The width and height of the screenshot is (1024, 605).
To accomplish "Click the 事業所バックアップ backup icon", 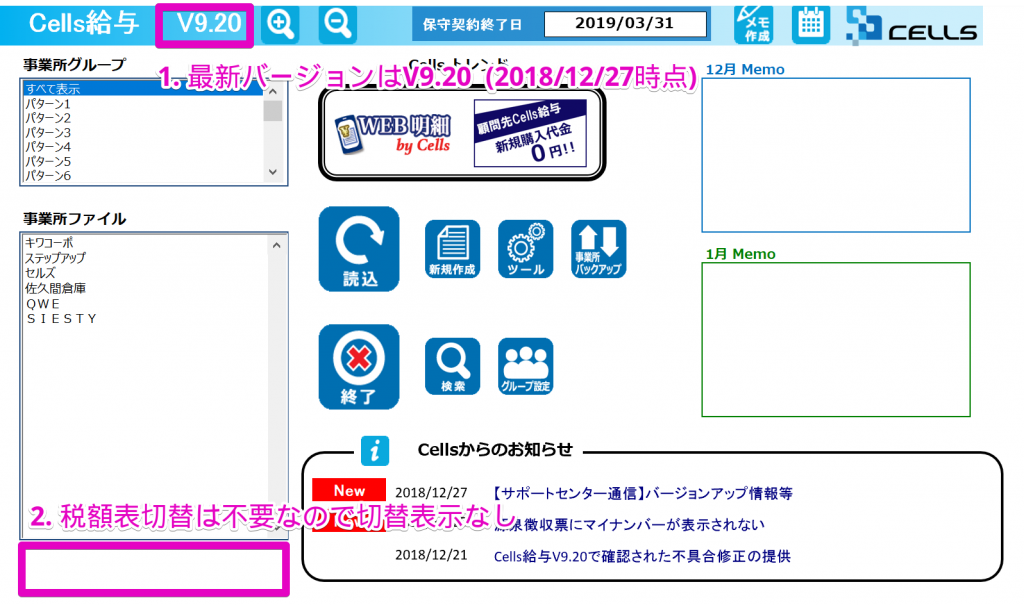I will [599, 249].
